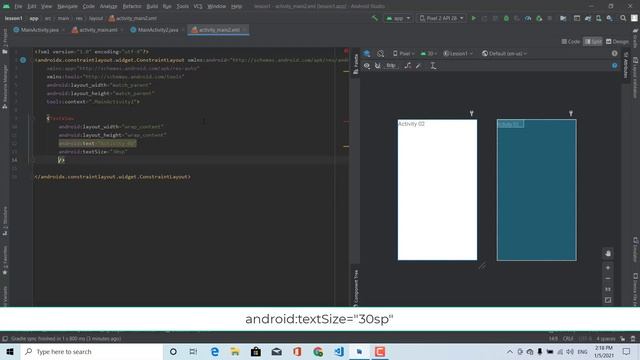Screen dimensions: 640x360
Task: Click the layout warnings indicator icon
Action: click(615, 53)
